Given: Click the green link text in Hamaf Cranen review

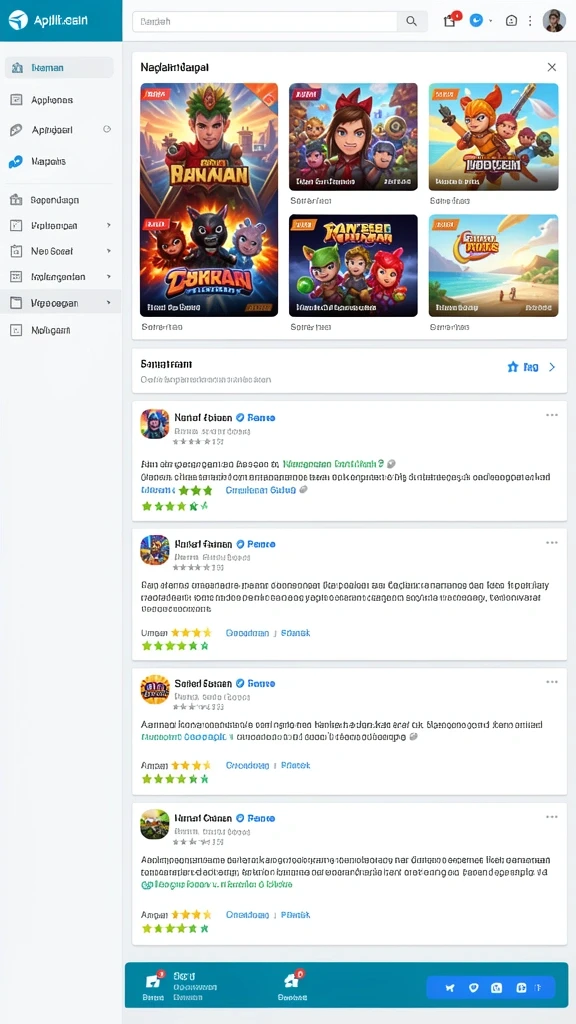Looking at the screenshot, I should (x=217, y=884).
